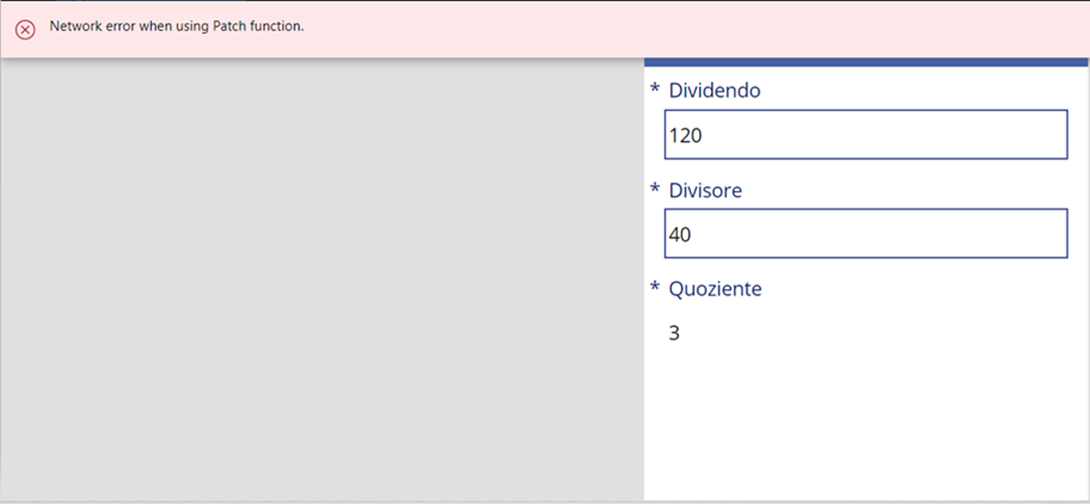This screenshot has width=1090, height=504.
Task: Click the number 40 in Divisore
Action: [x=680, y=235]
